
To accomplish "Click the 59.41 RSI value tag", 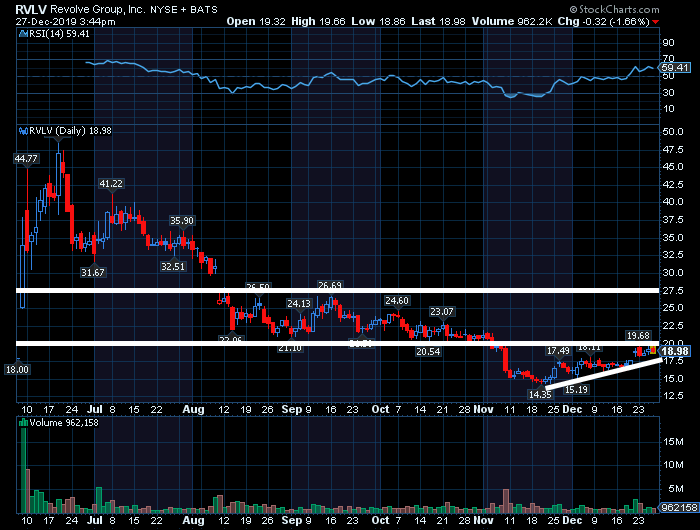I will [x=675, y=68].
